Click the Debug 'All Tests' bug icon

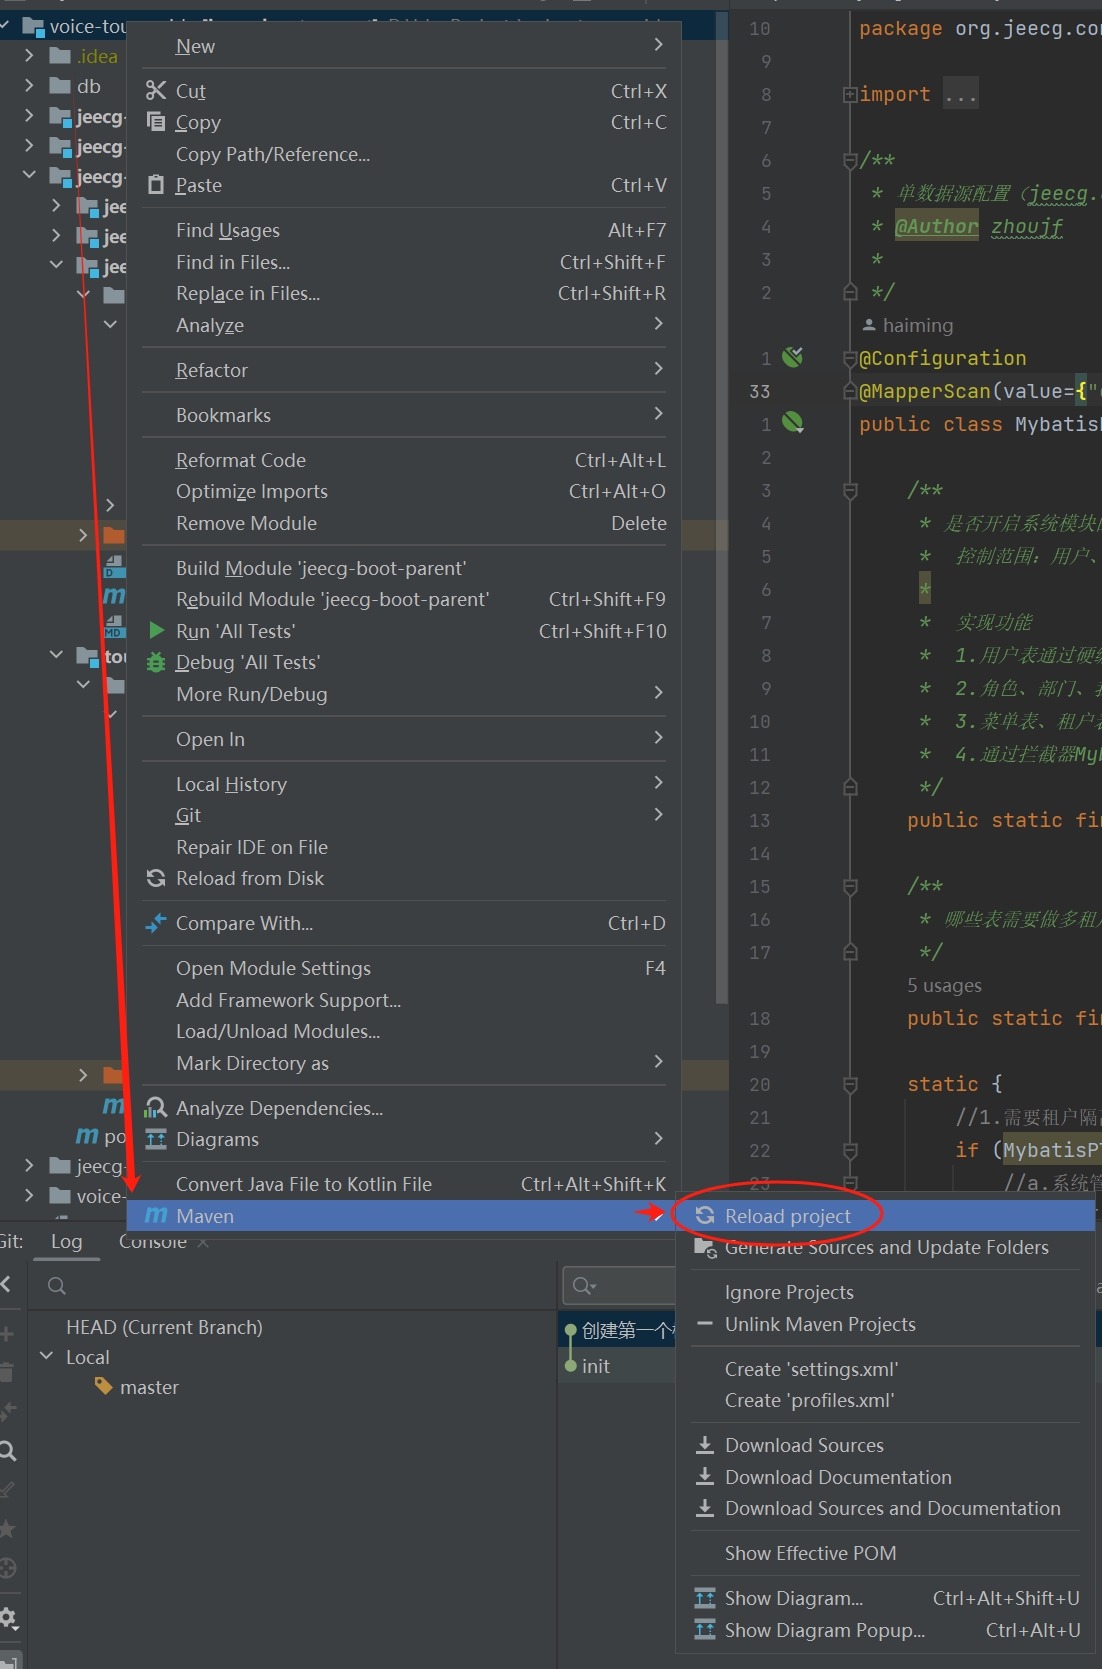click(156, 662)
